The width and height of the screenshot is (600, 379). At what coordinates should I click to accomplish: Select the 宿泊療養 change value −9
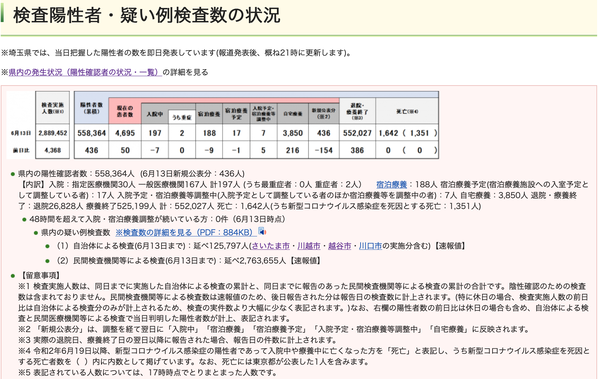point(209,150)
